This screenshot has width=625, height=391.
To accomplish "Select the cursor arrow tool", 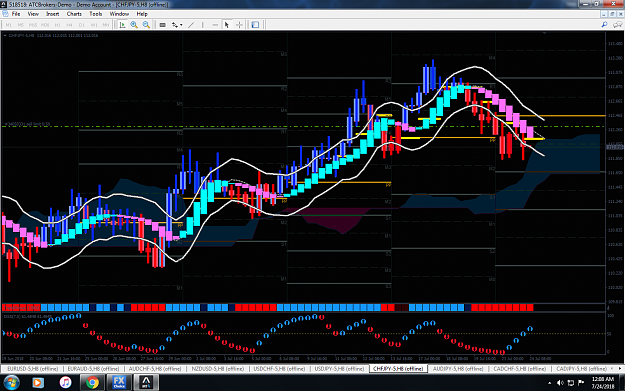I will tap(227, 25).
